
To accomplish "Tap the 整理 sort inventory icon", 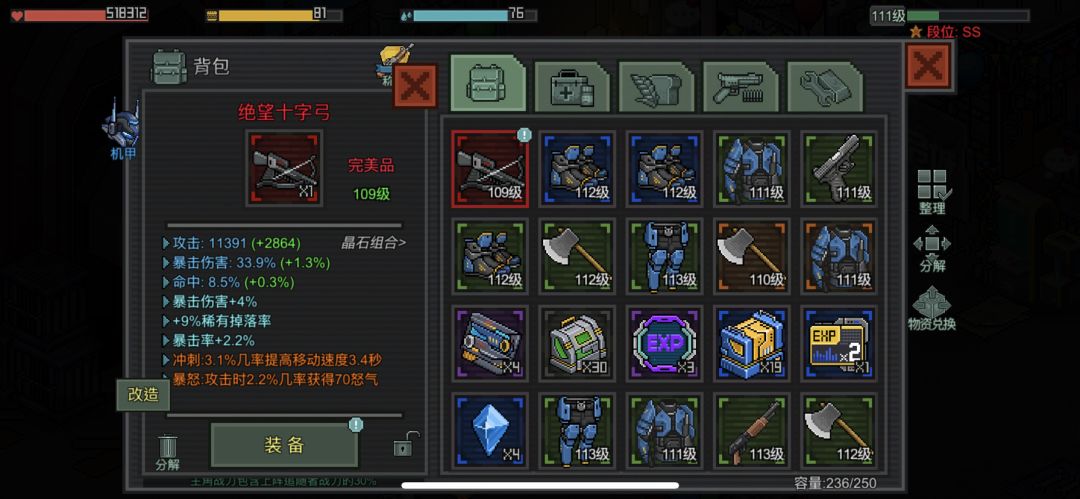I will (x=933, y=192).
